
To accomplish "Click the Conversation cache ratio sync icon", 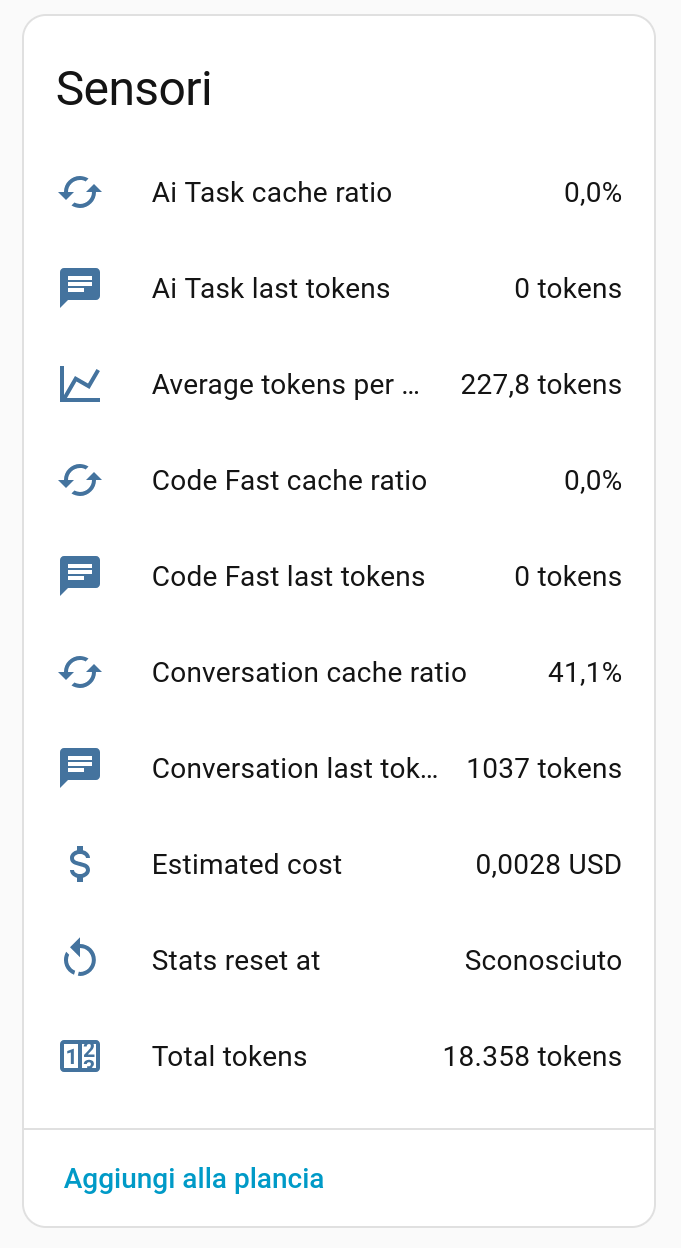I will (80, 672).
